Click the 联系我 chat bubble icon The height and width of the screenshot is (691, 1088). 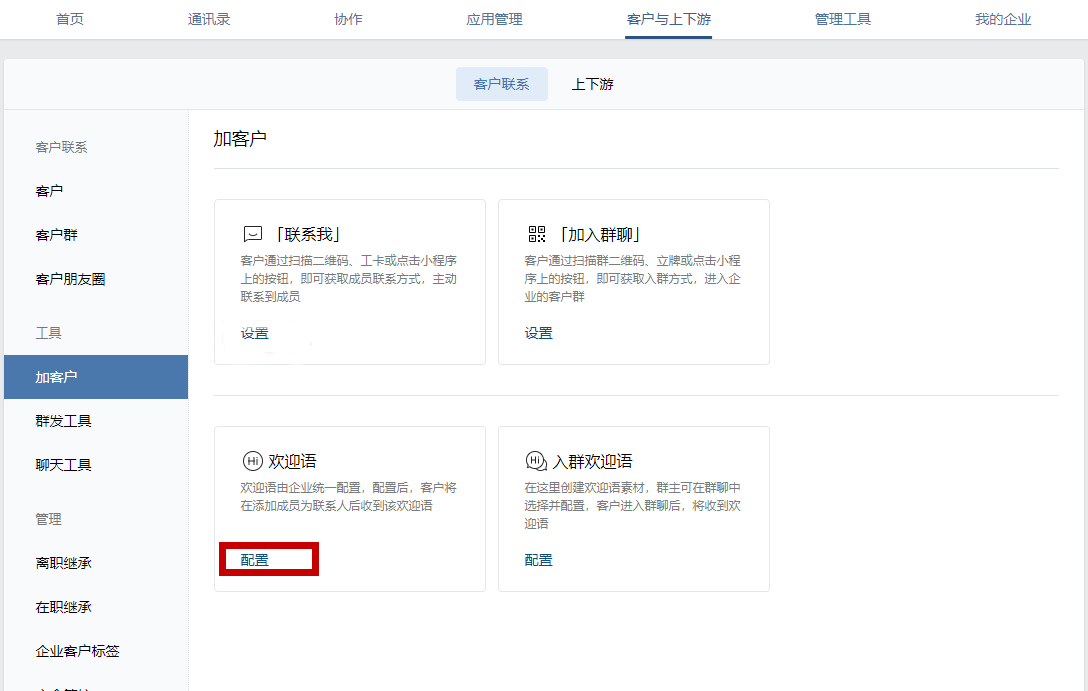[252, 235]
